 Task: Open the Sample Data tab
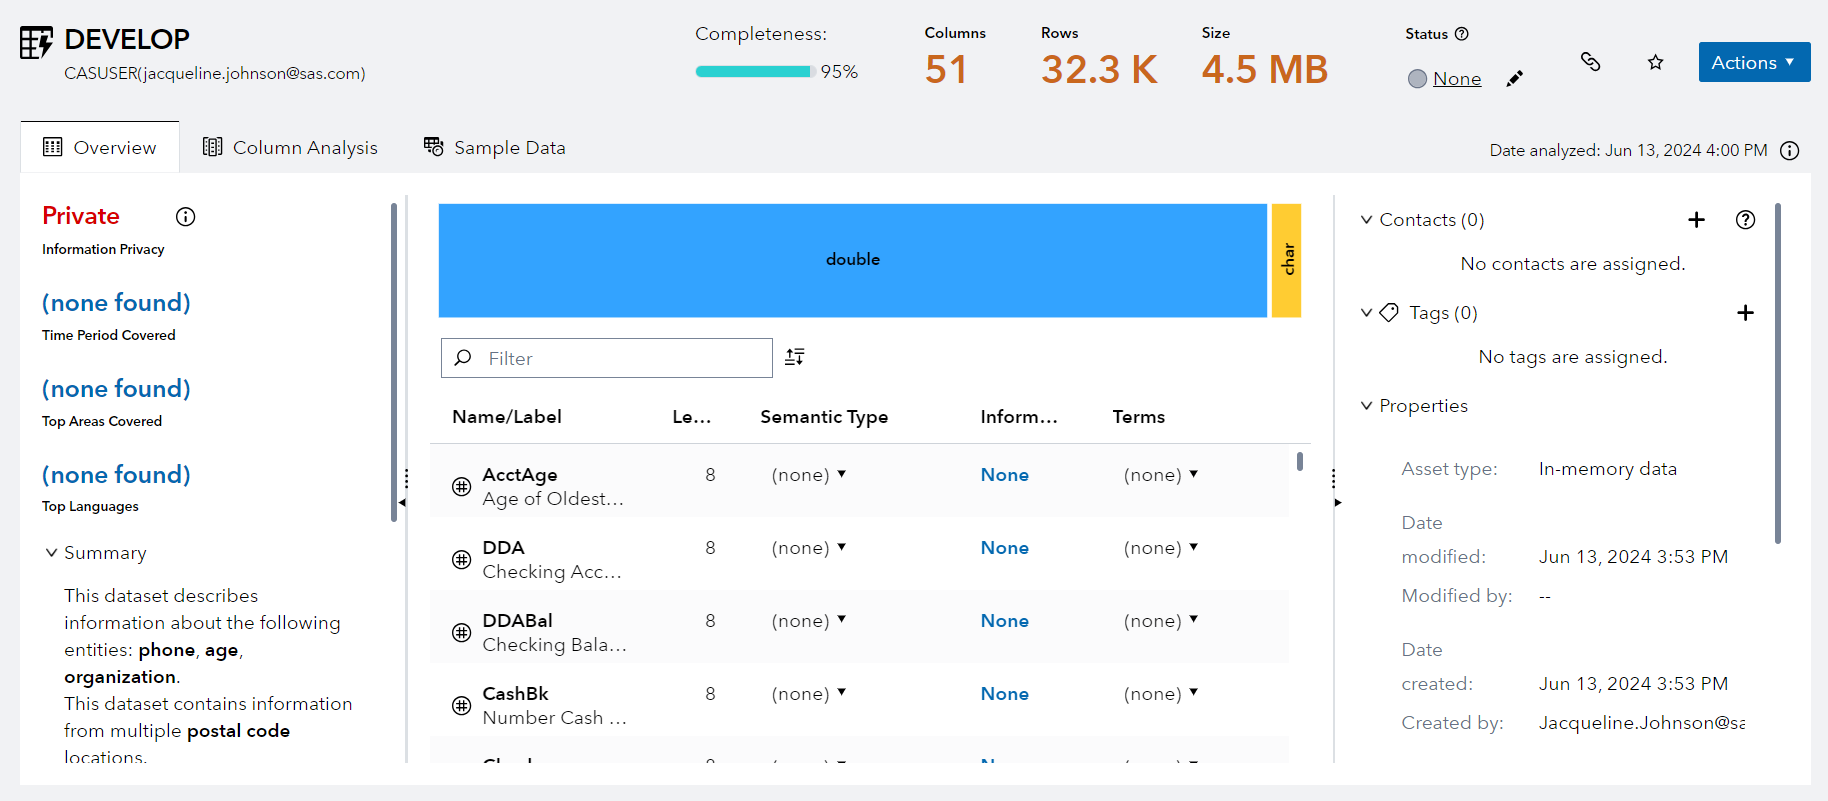coord(494,148)
